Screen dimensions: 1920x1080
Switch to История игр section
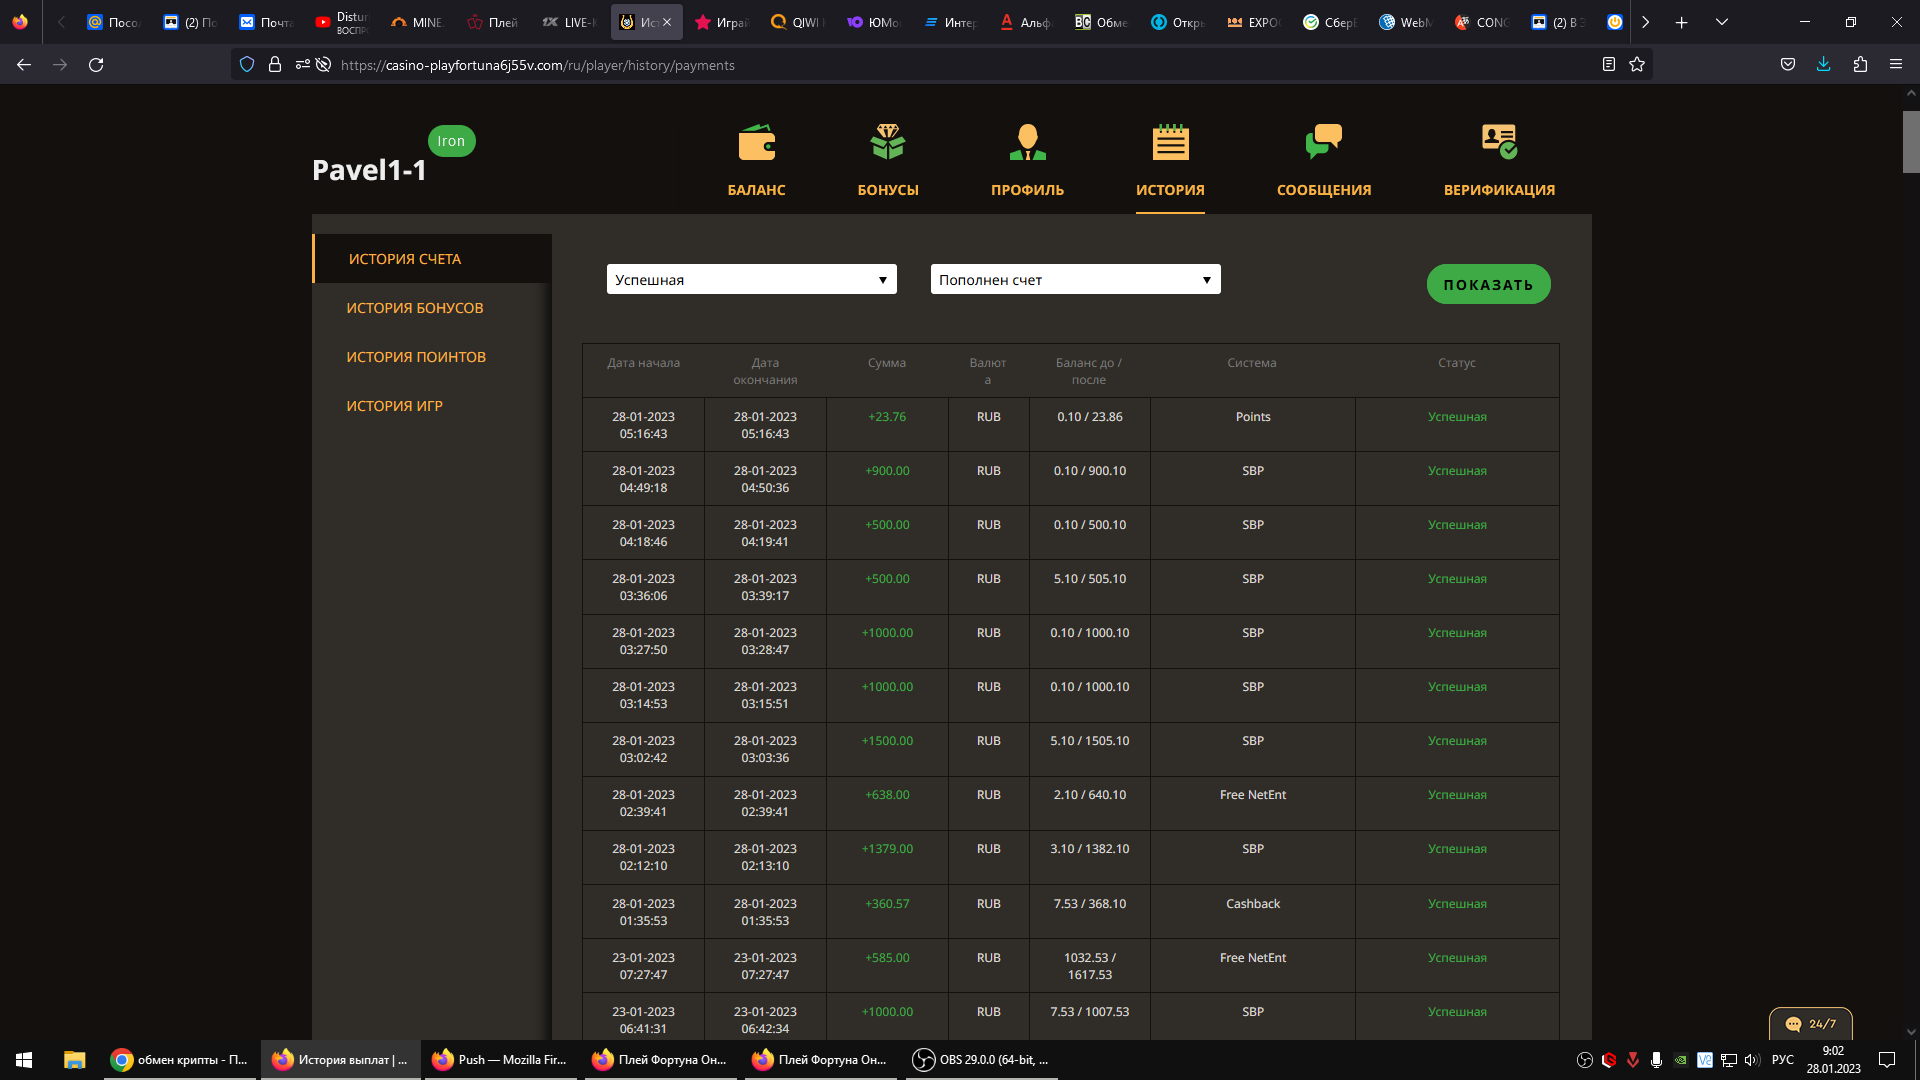tap(394, 406)
